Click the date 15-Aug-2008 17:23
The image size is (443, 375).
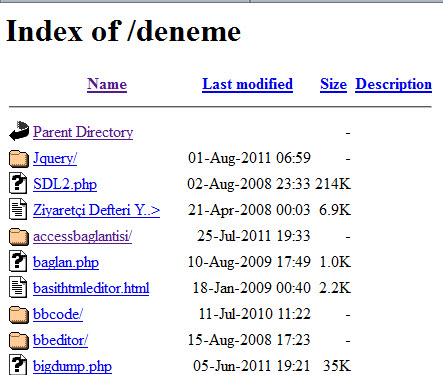(249, 340)
